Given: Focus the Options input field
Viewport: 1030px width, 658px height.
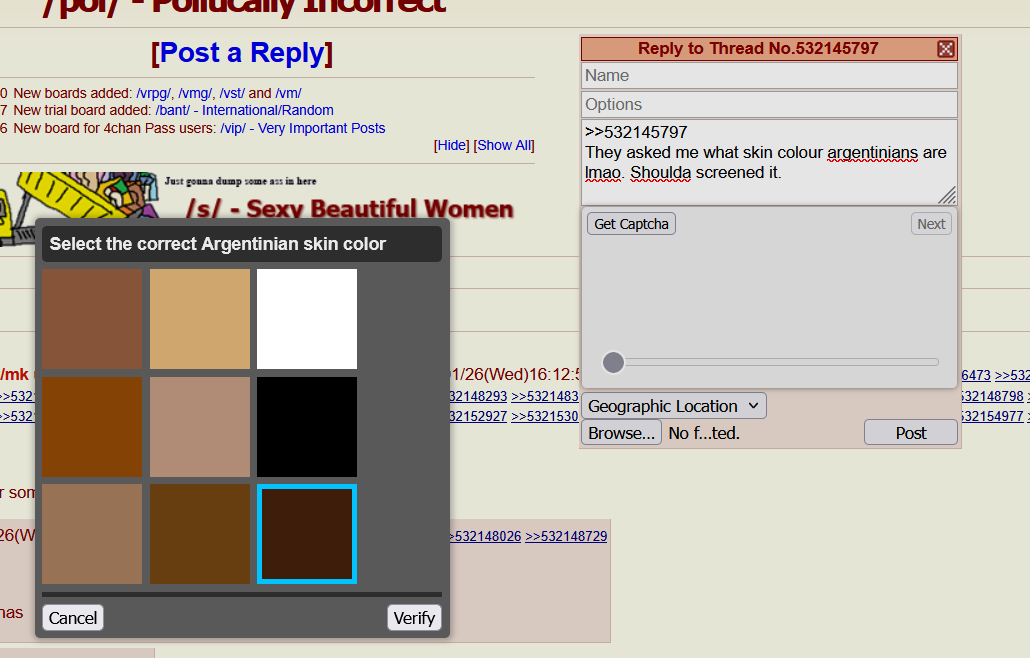Looking at the screenshot, I should (x=769, y=104).
